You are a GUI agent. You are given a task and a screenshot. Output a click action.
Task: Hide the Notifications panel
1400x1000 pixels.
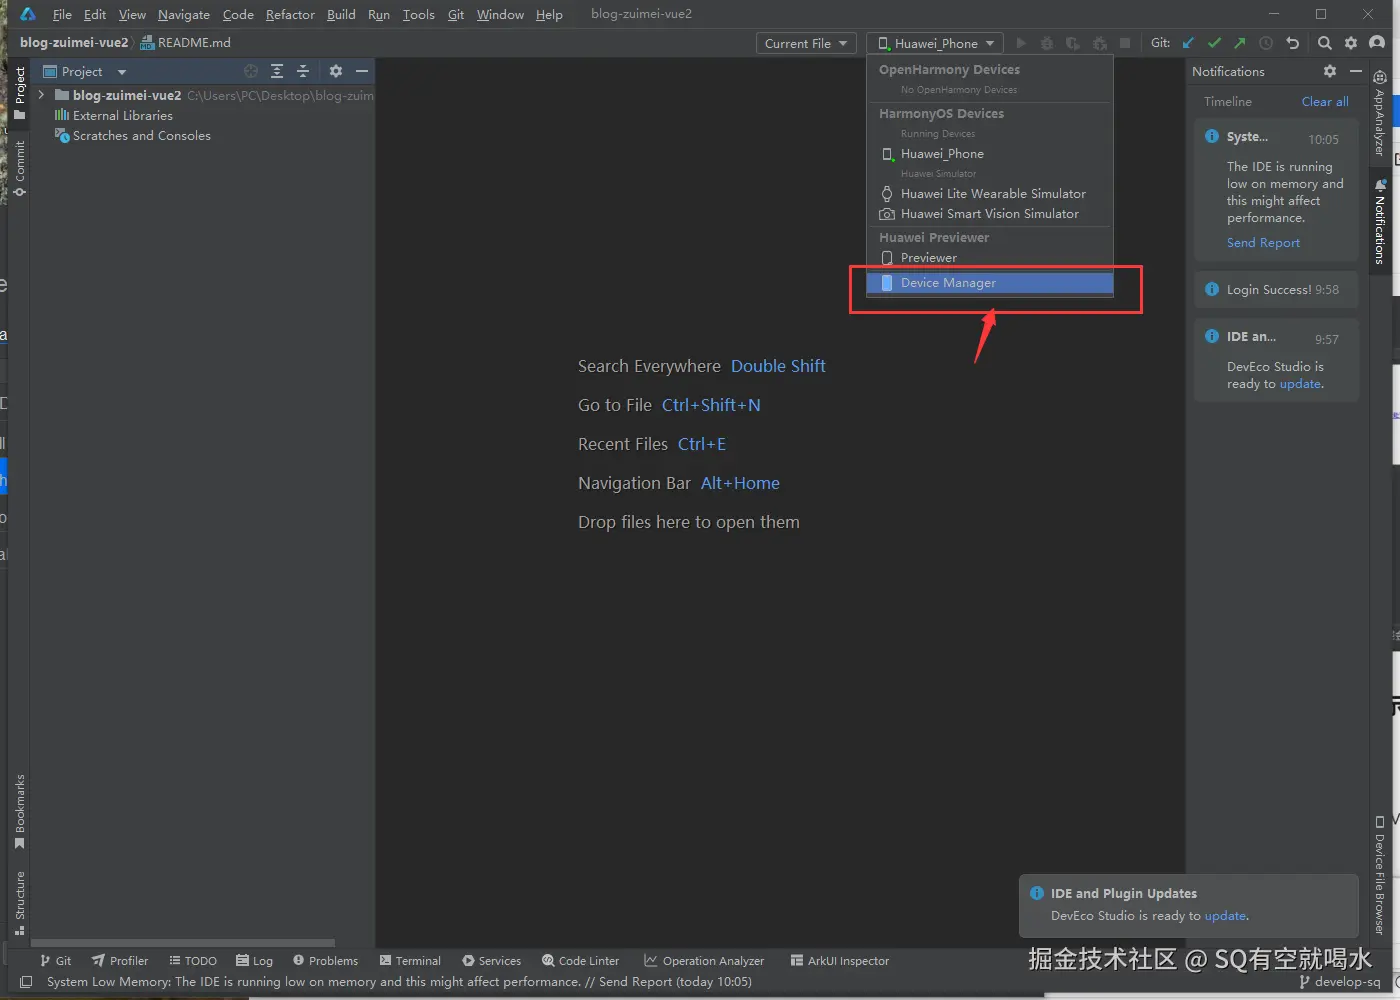(x=1356, y=71)
